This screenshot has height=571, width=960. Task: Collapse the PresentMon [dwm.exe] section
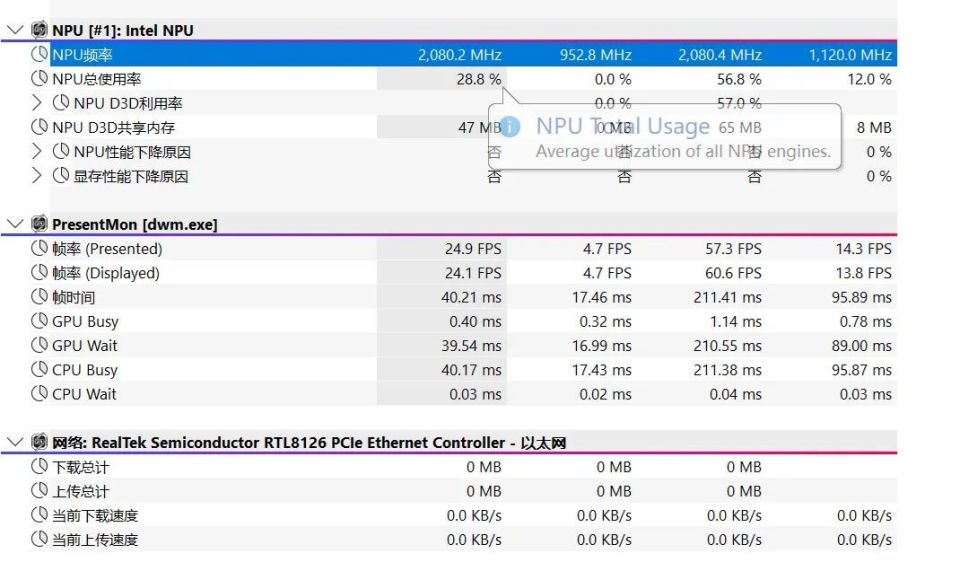pos(14,224)
